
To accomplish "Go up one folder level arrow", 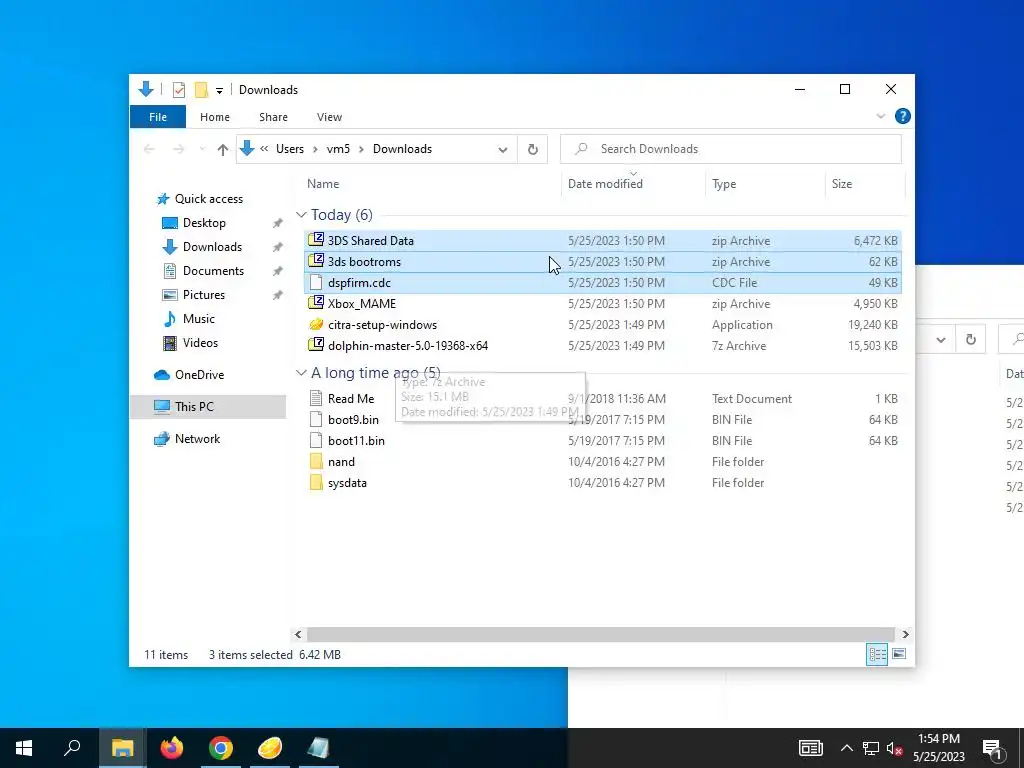I will [223, 150].
